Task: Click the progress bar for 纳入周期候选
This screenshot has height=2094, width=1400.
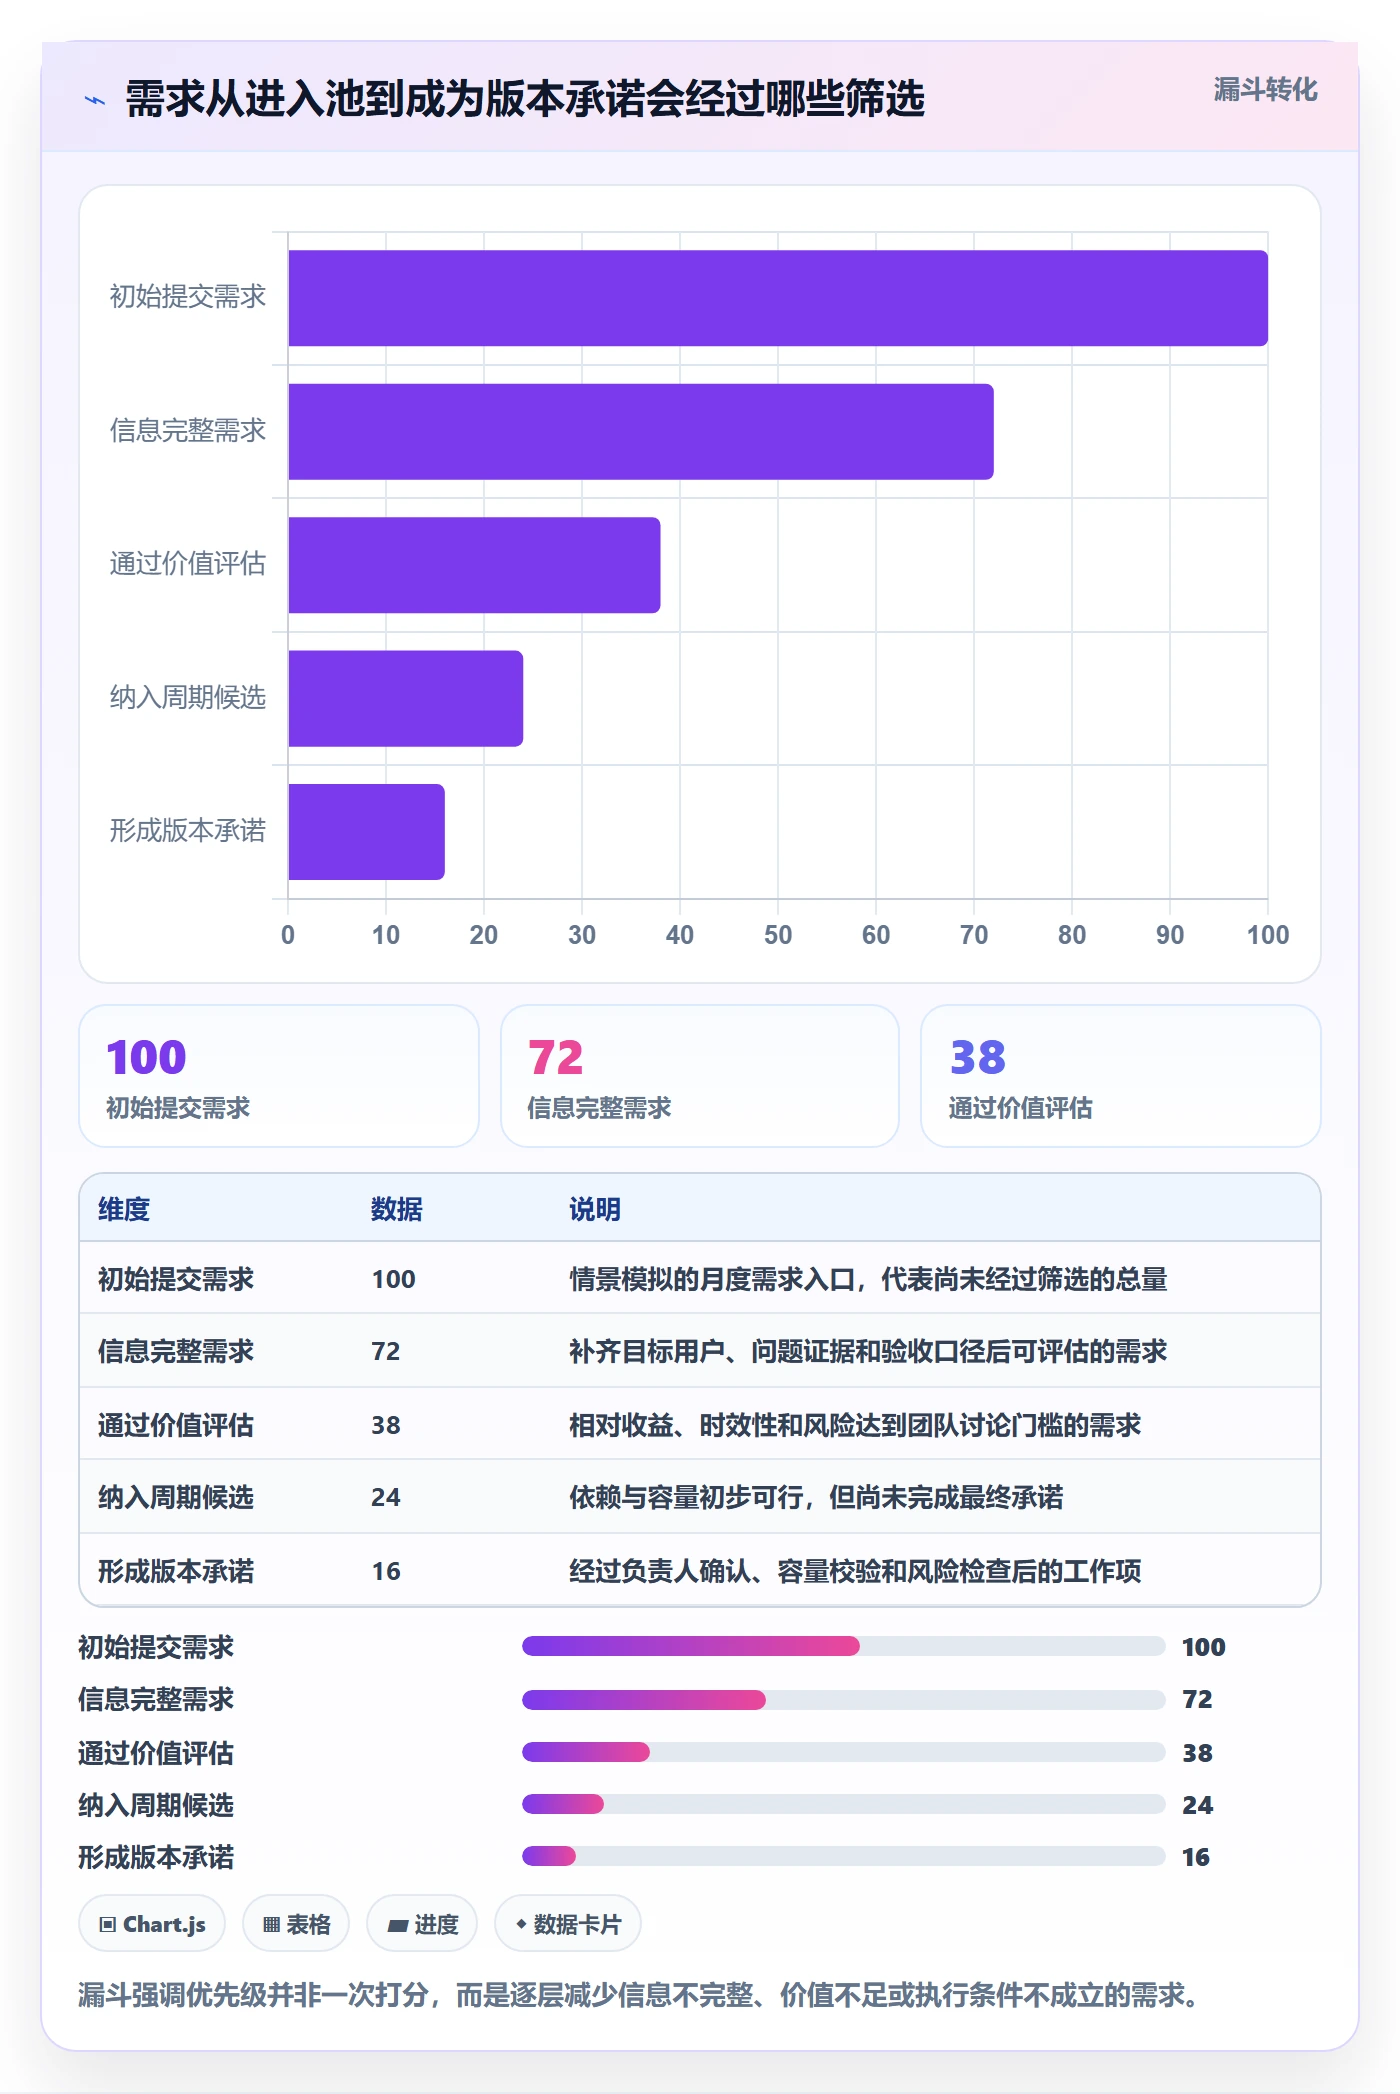Action: [844, 1804]
